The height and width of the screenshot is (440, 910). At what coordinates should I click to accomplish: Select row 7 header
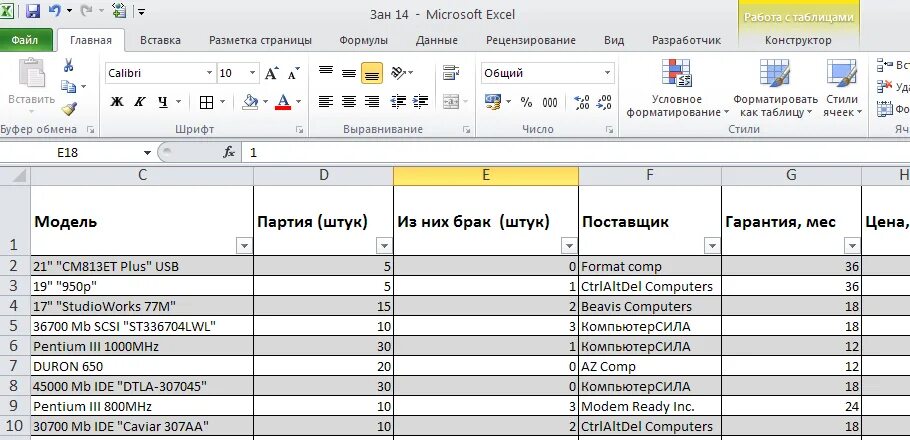coord(15,366)
